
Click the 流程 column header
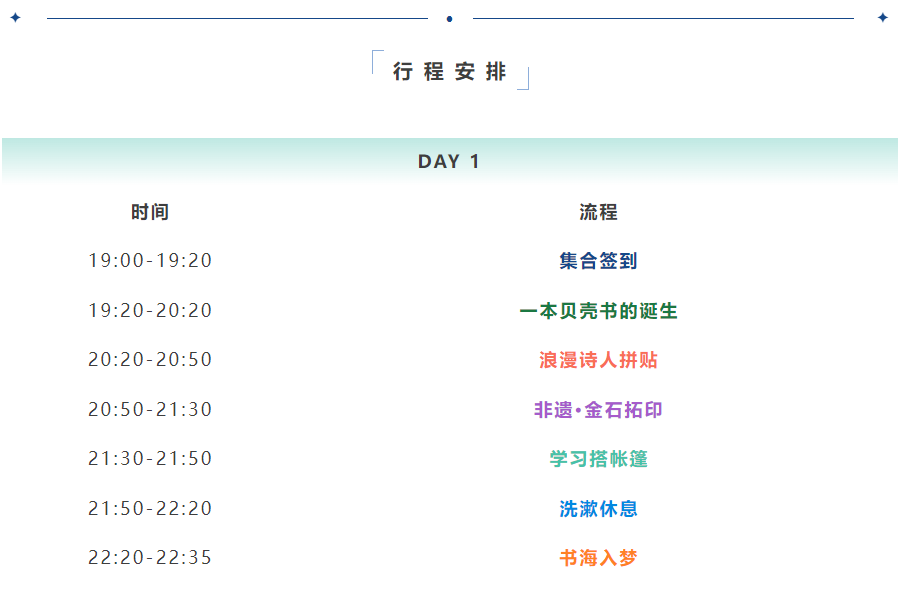click(x=598, y=212)
